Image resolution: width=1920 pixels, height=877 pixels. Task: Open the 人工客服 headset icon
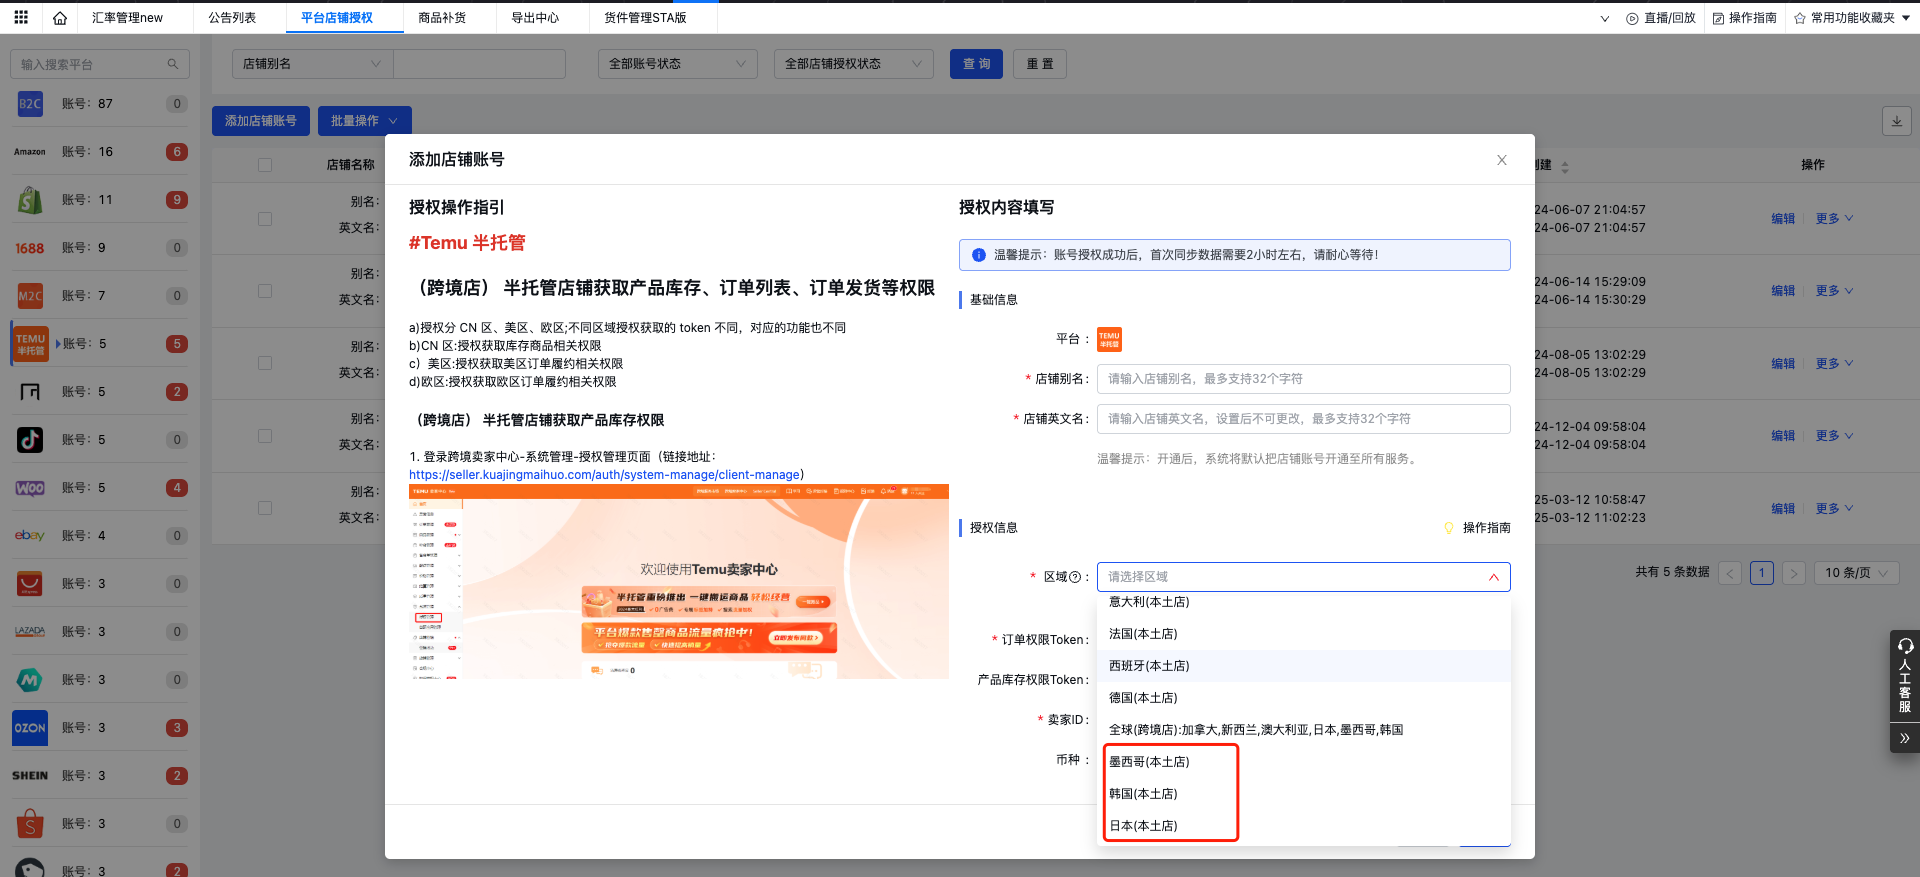[1905, 646]
